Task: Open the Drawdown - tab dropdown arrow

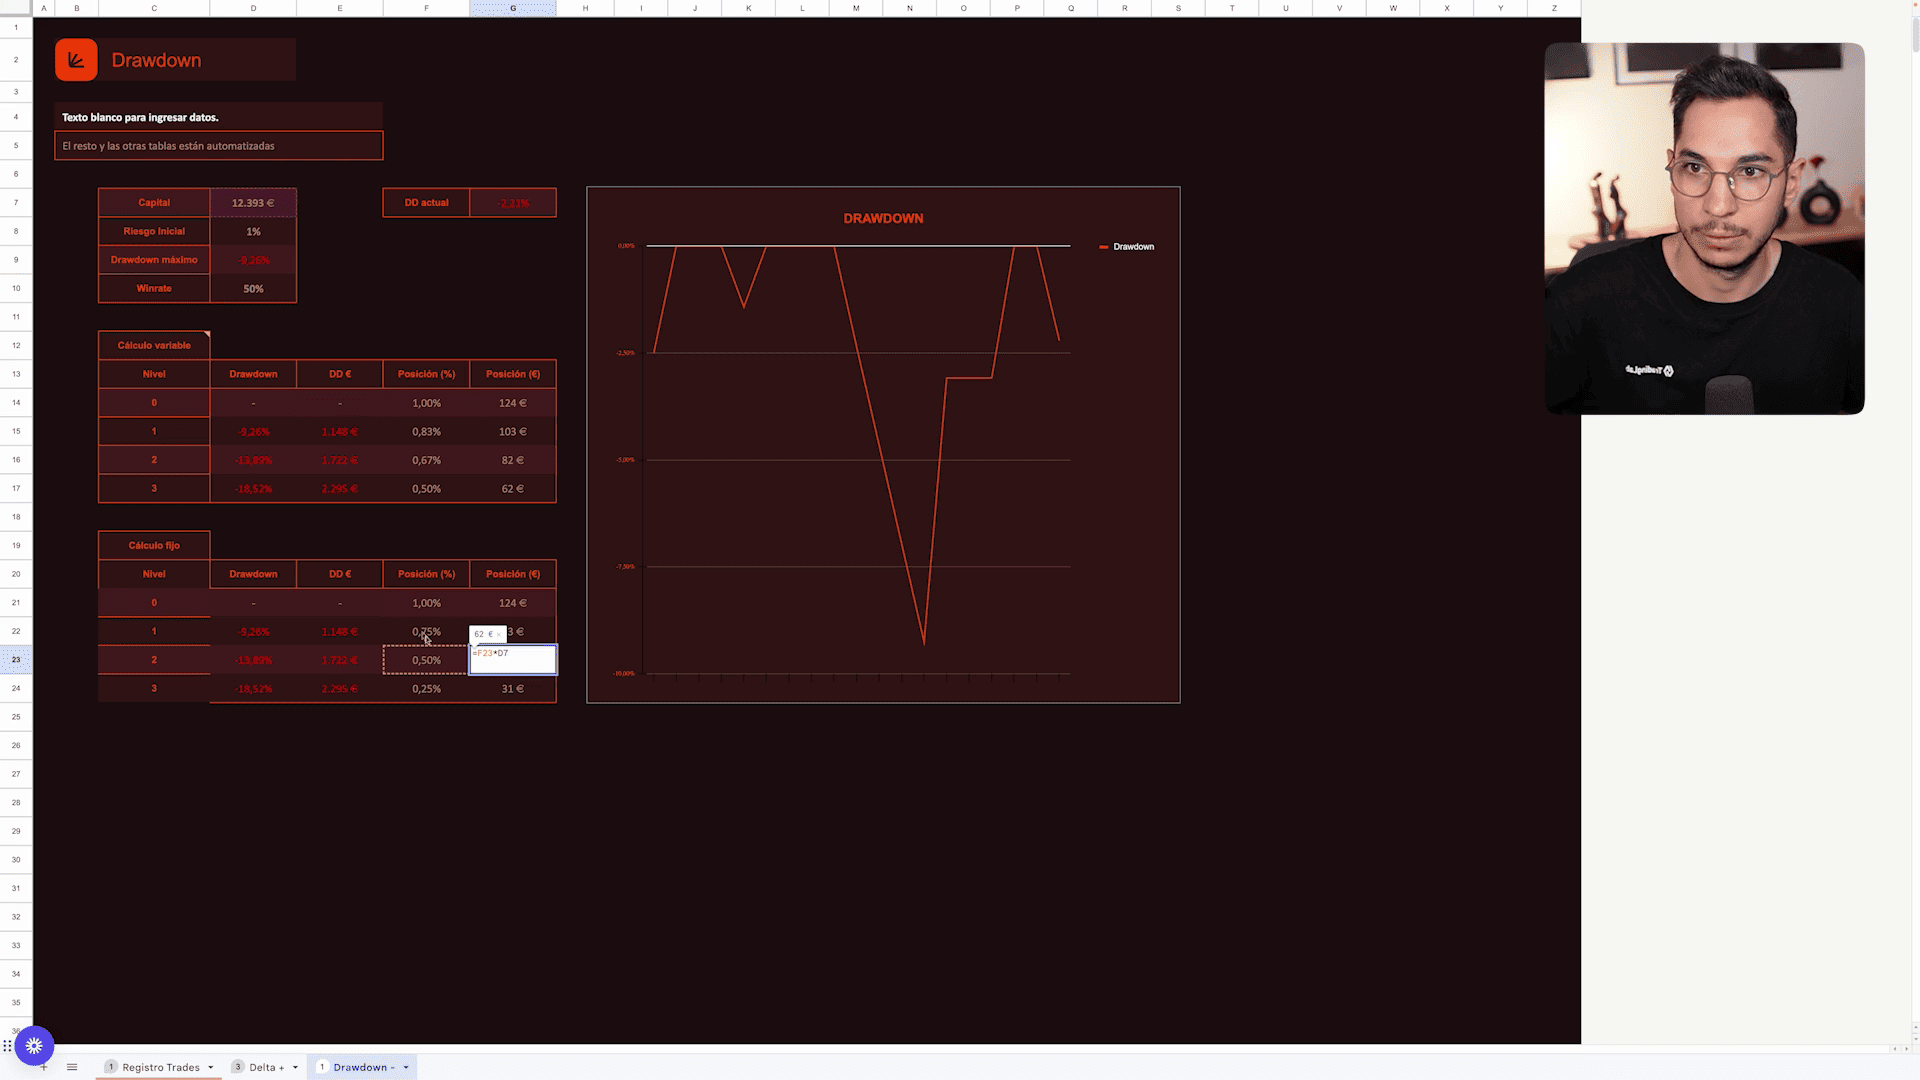Action: click(x=406, y=1067)
